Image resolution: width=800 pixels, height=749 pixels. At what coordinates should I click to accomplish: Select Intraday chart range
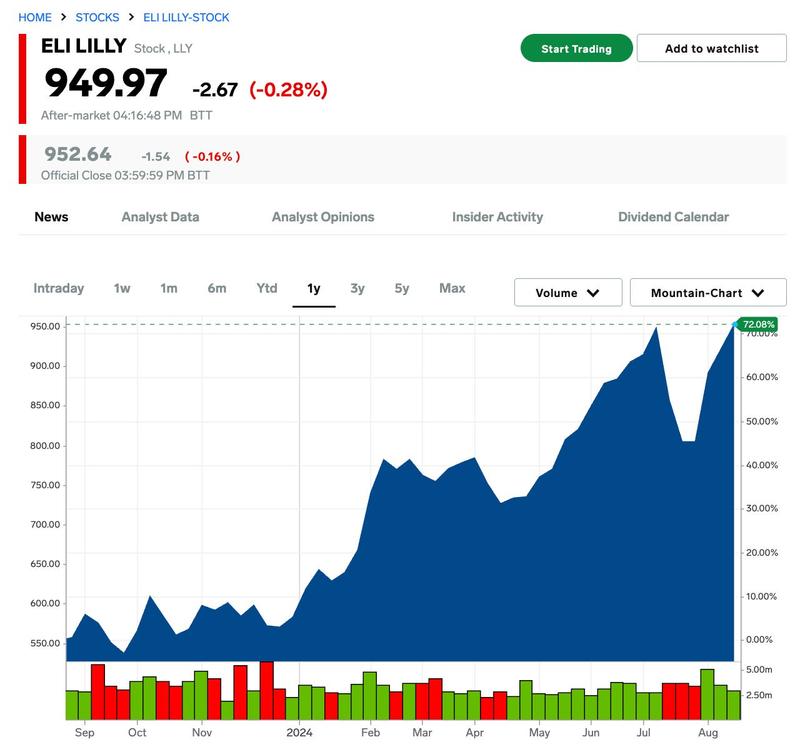click(58, 288)
